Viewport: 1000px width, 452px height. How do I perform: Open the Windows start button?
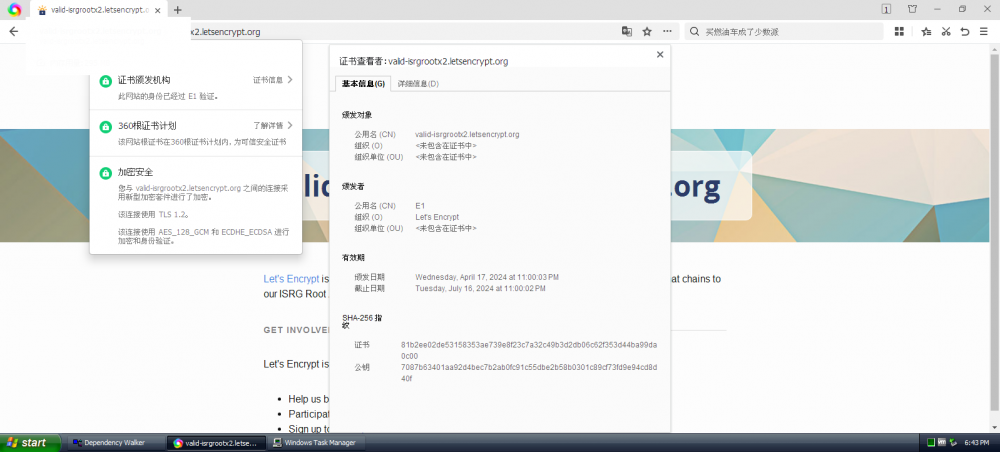point(27,442)
